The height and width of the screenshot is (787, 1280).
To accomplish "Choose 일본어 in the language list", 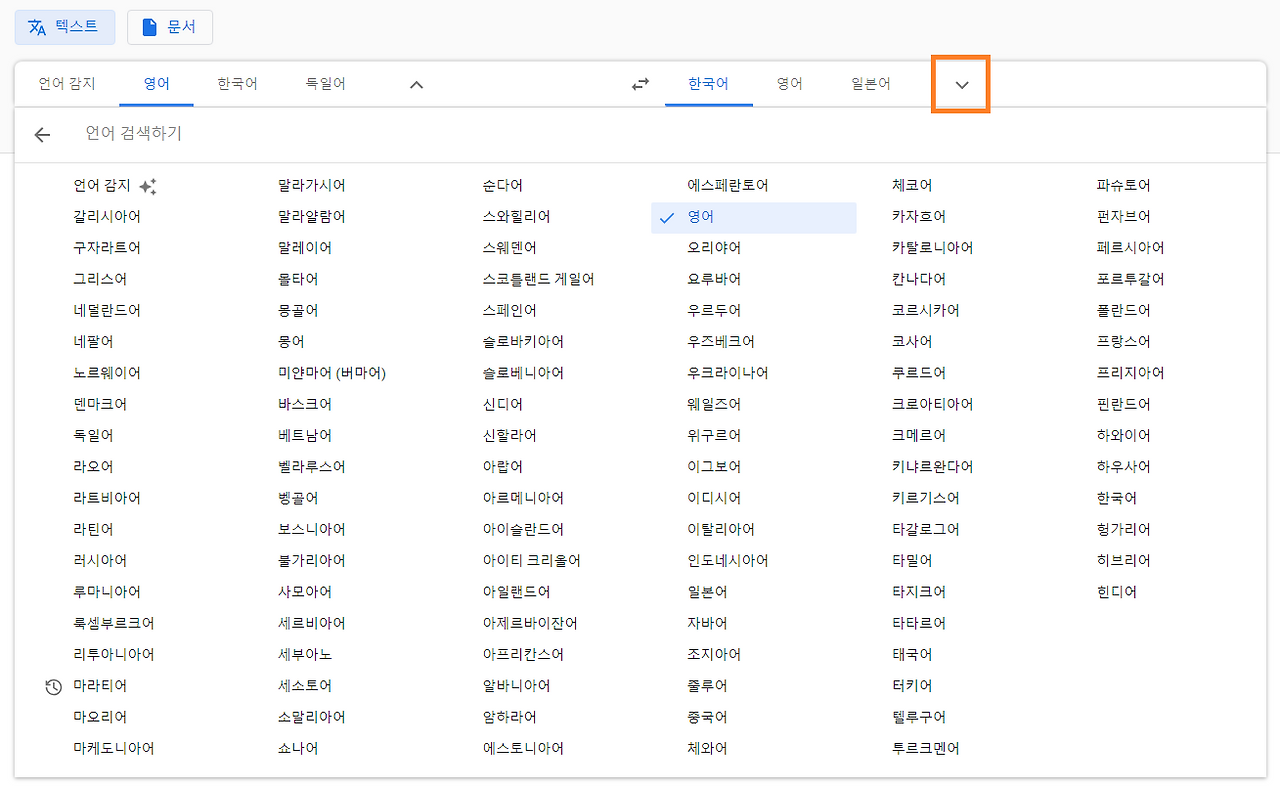I will point(707,592).
